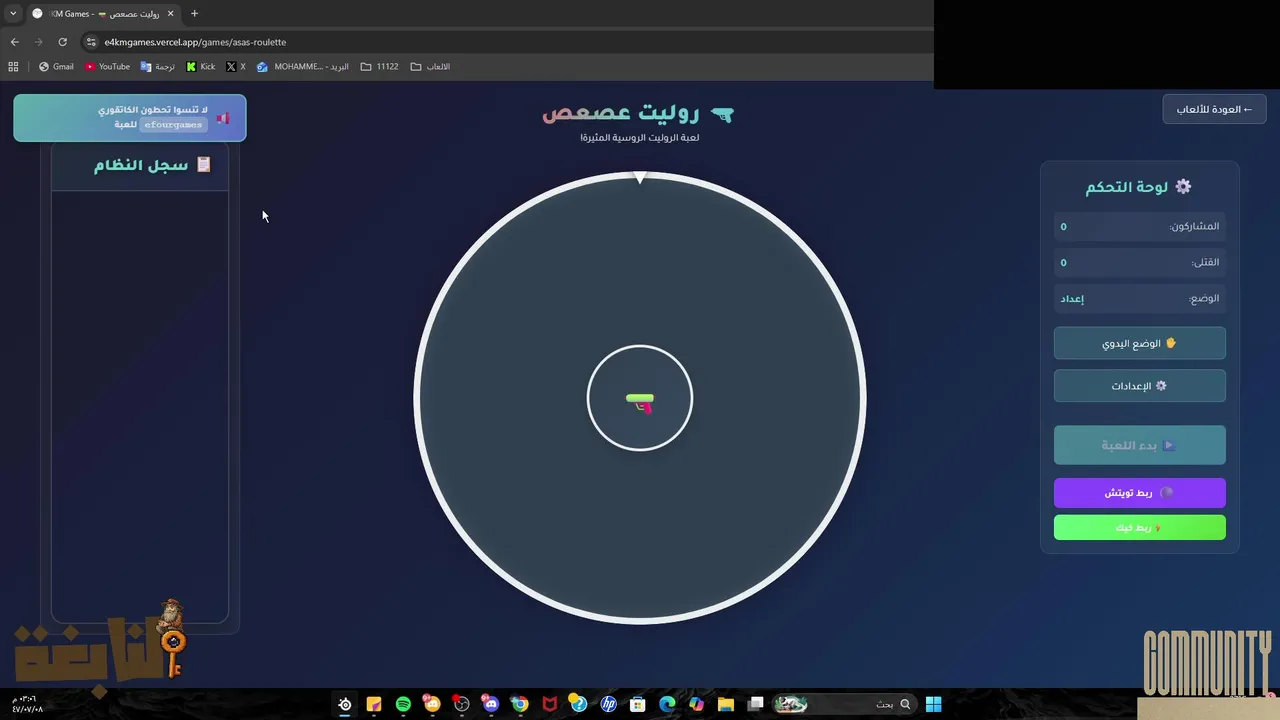
Task: Open the apps grid in the bookmarks bar
Action: pos(13,67)
